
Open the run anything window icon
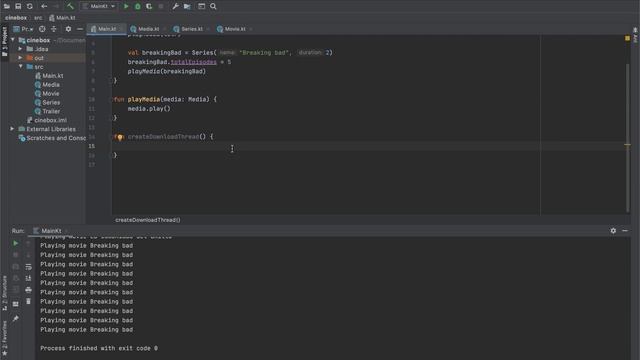coord(201,6)
